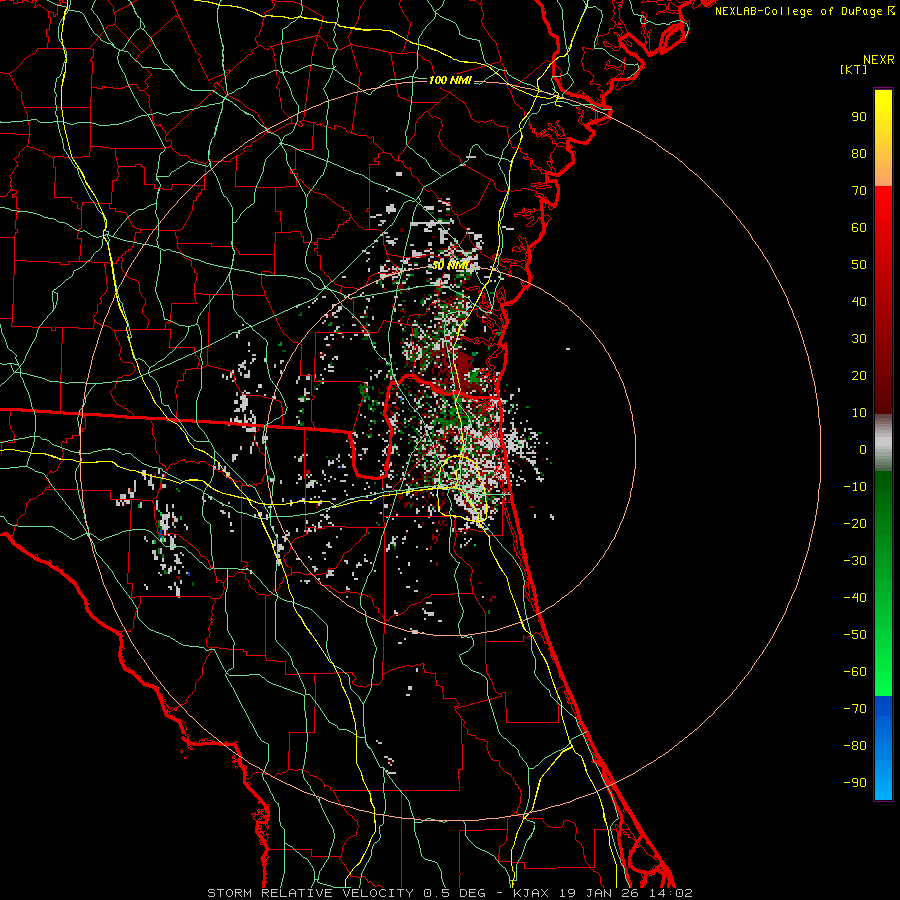Click the 90 value on the velocity scale
The height and width of the screenshot is (900, 900).
click(x=859, y=117)
